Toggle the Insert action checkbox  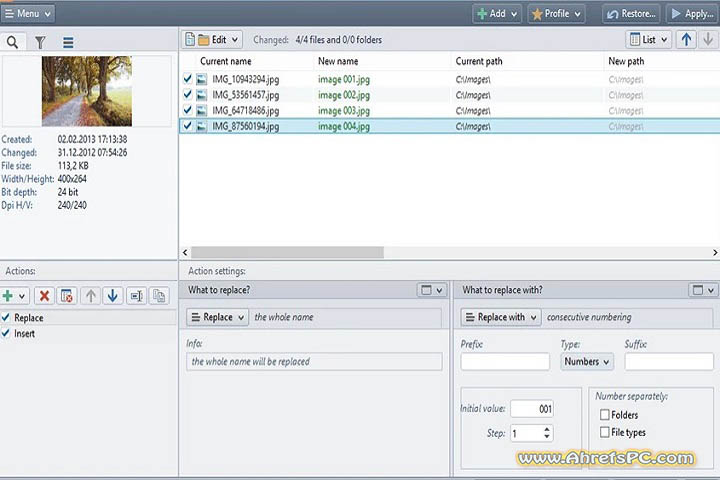pyautogui.click(x=6, y=333)
